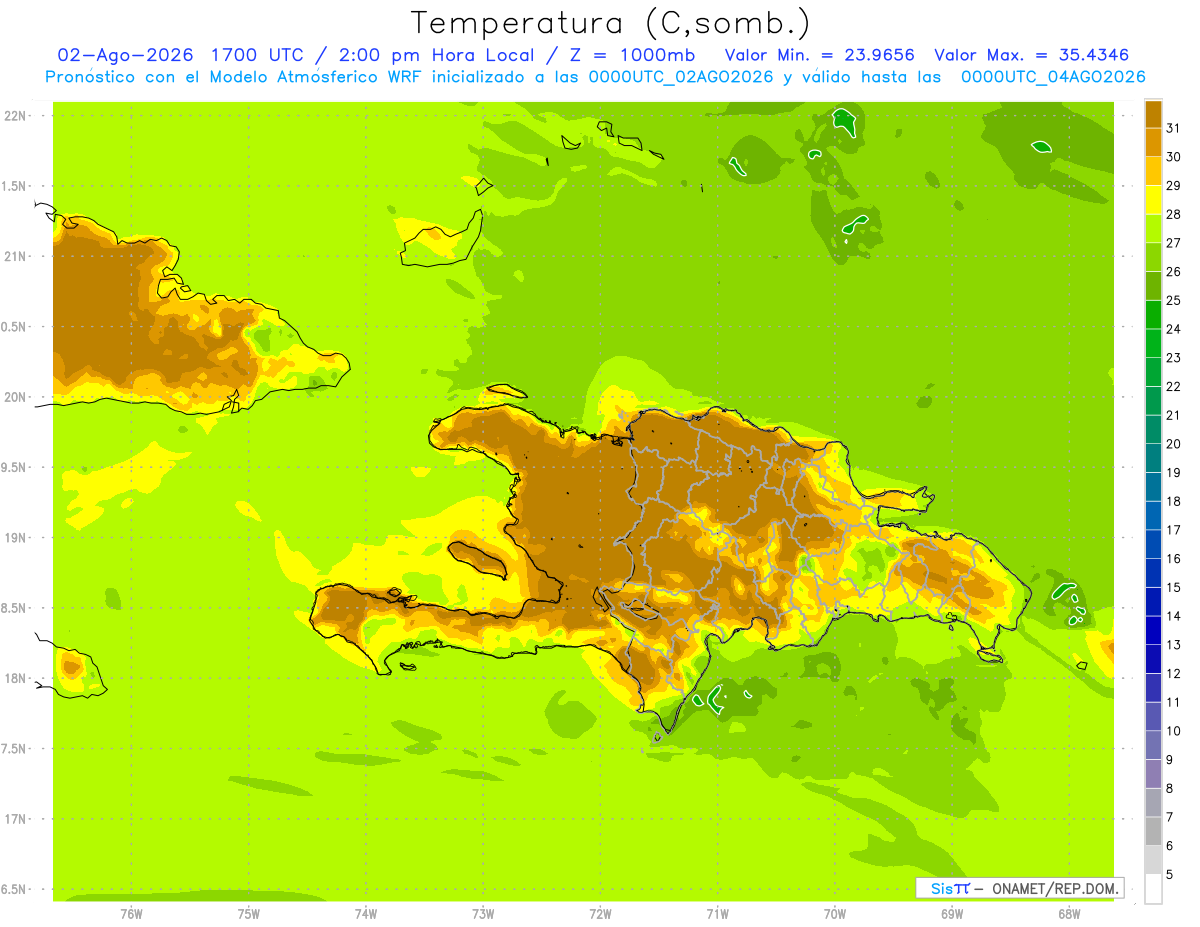Click '2:00 pm Hora Local' text

coord(434,55)
